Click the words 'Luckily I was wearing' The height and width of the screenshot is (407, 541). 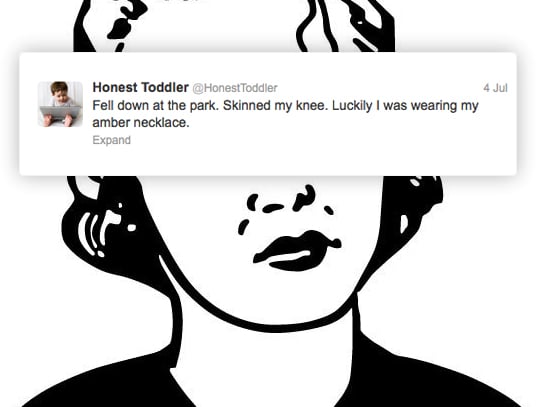(395, 106)
